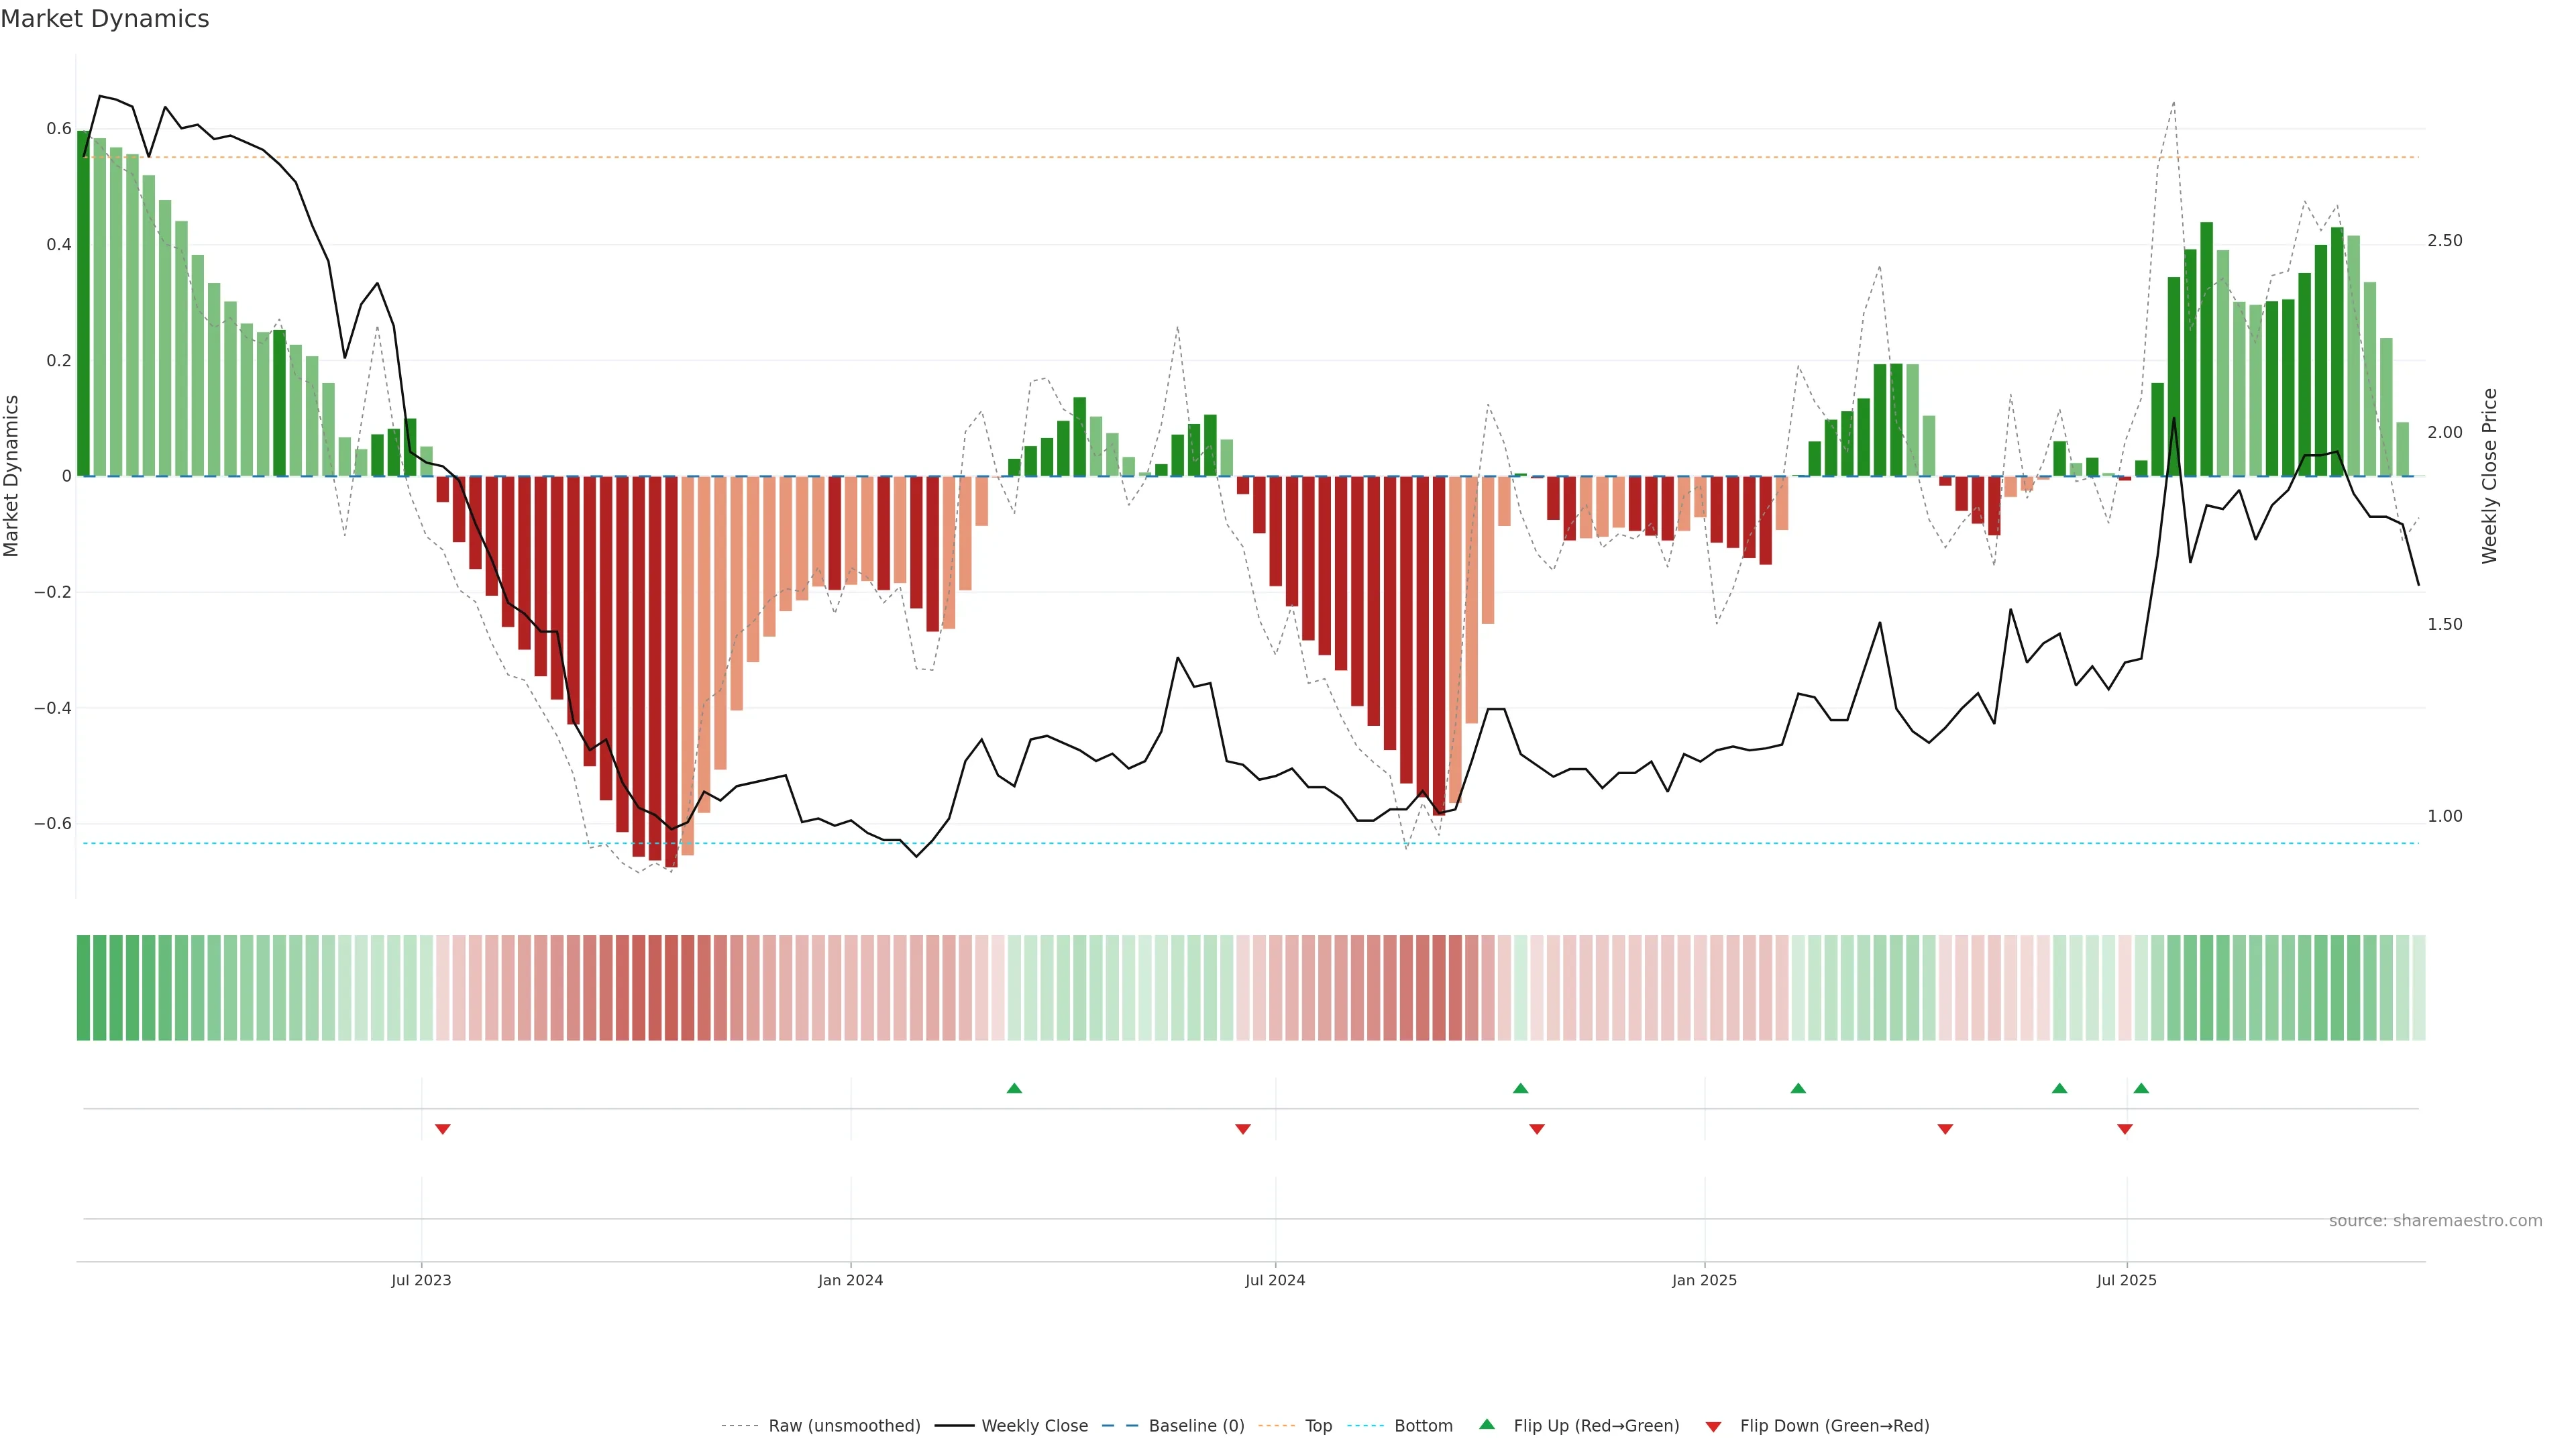Image resolution: width=2576 pixels, height=1449 pixels.
Task: Toggle the Raw (unsmoothed) legend entry
Action: coord(844,1425)
